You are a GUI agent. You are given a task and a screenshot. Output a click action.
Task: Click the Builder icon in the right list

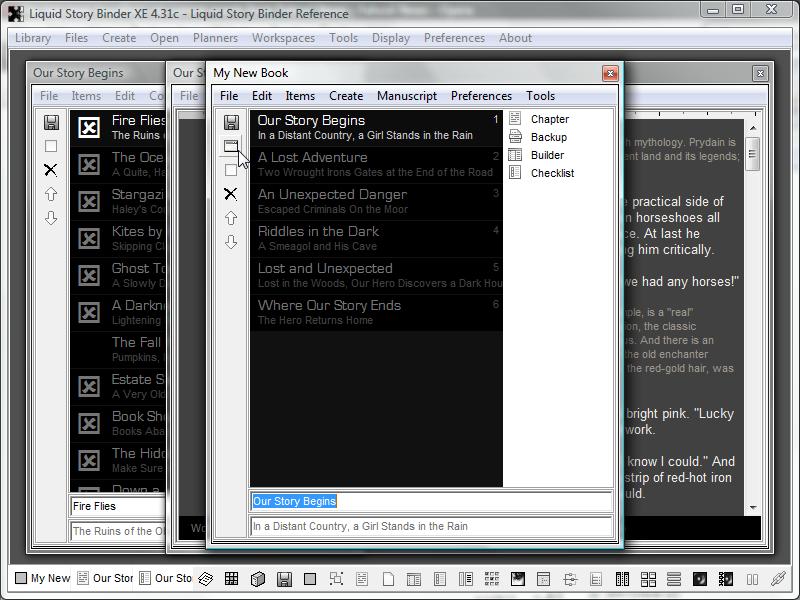(x=516, y=155)
